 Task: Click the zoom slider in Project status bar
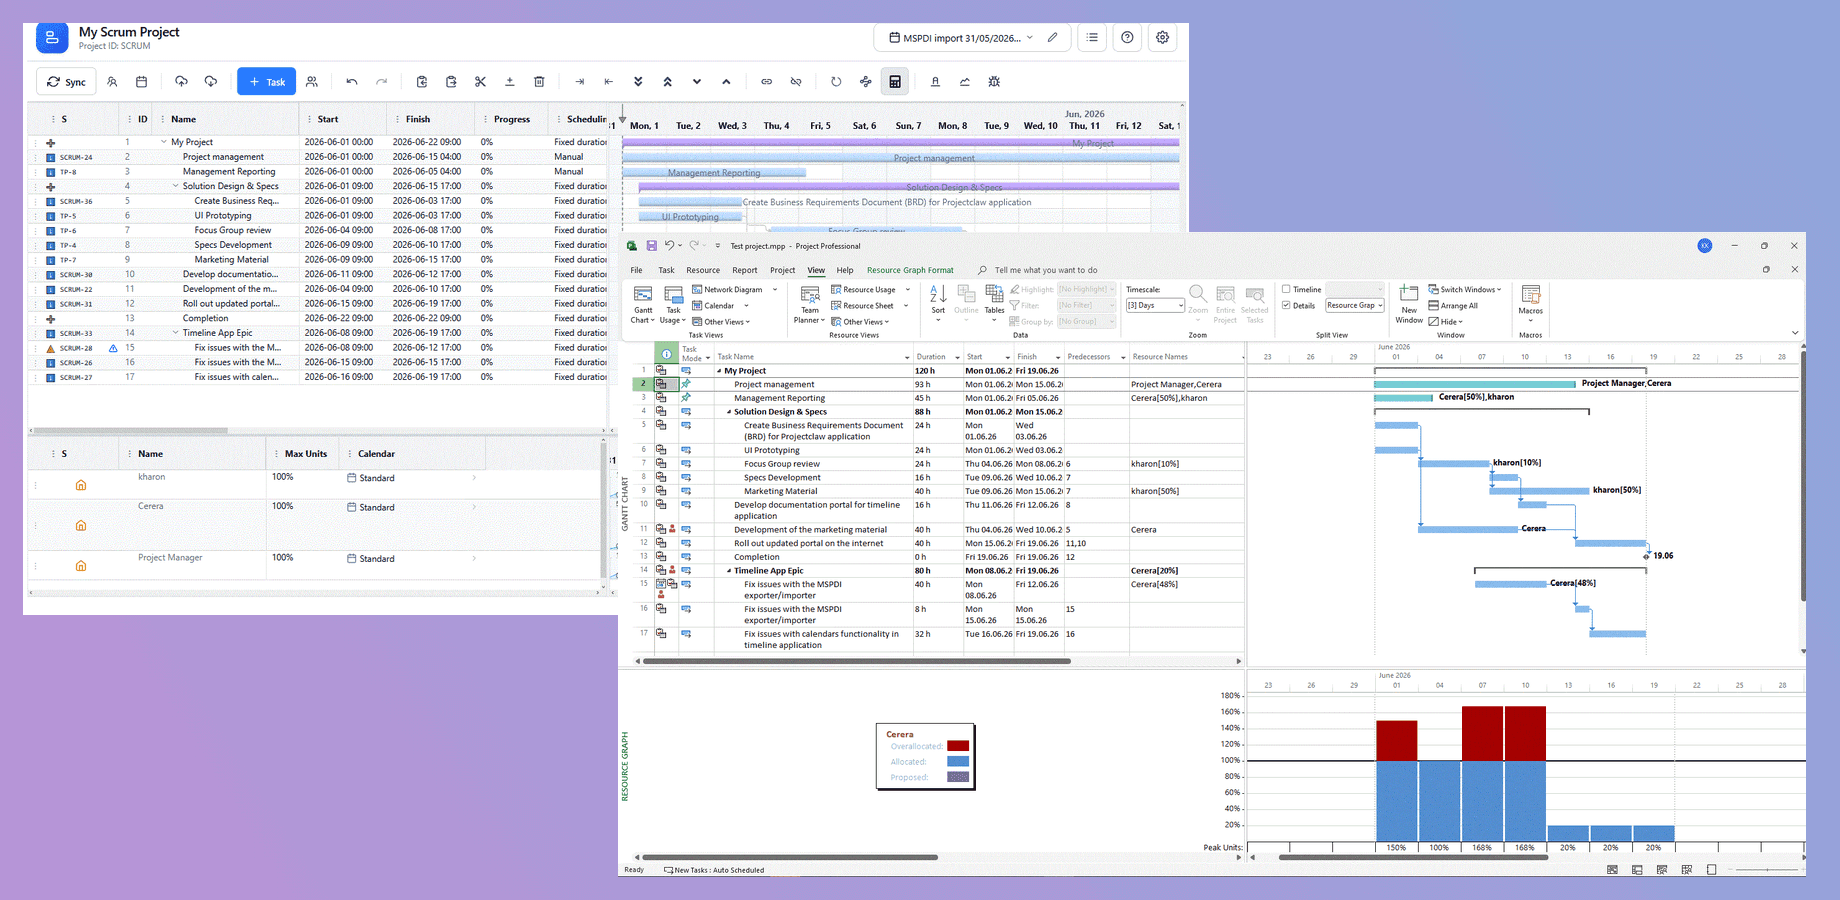coord(1767,870)
